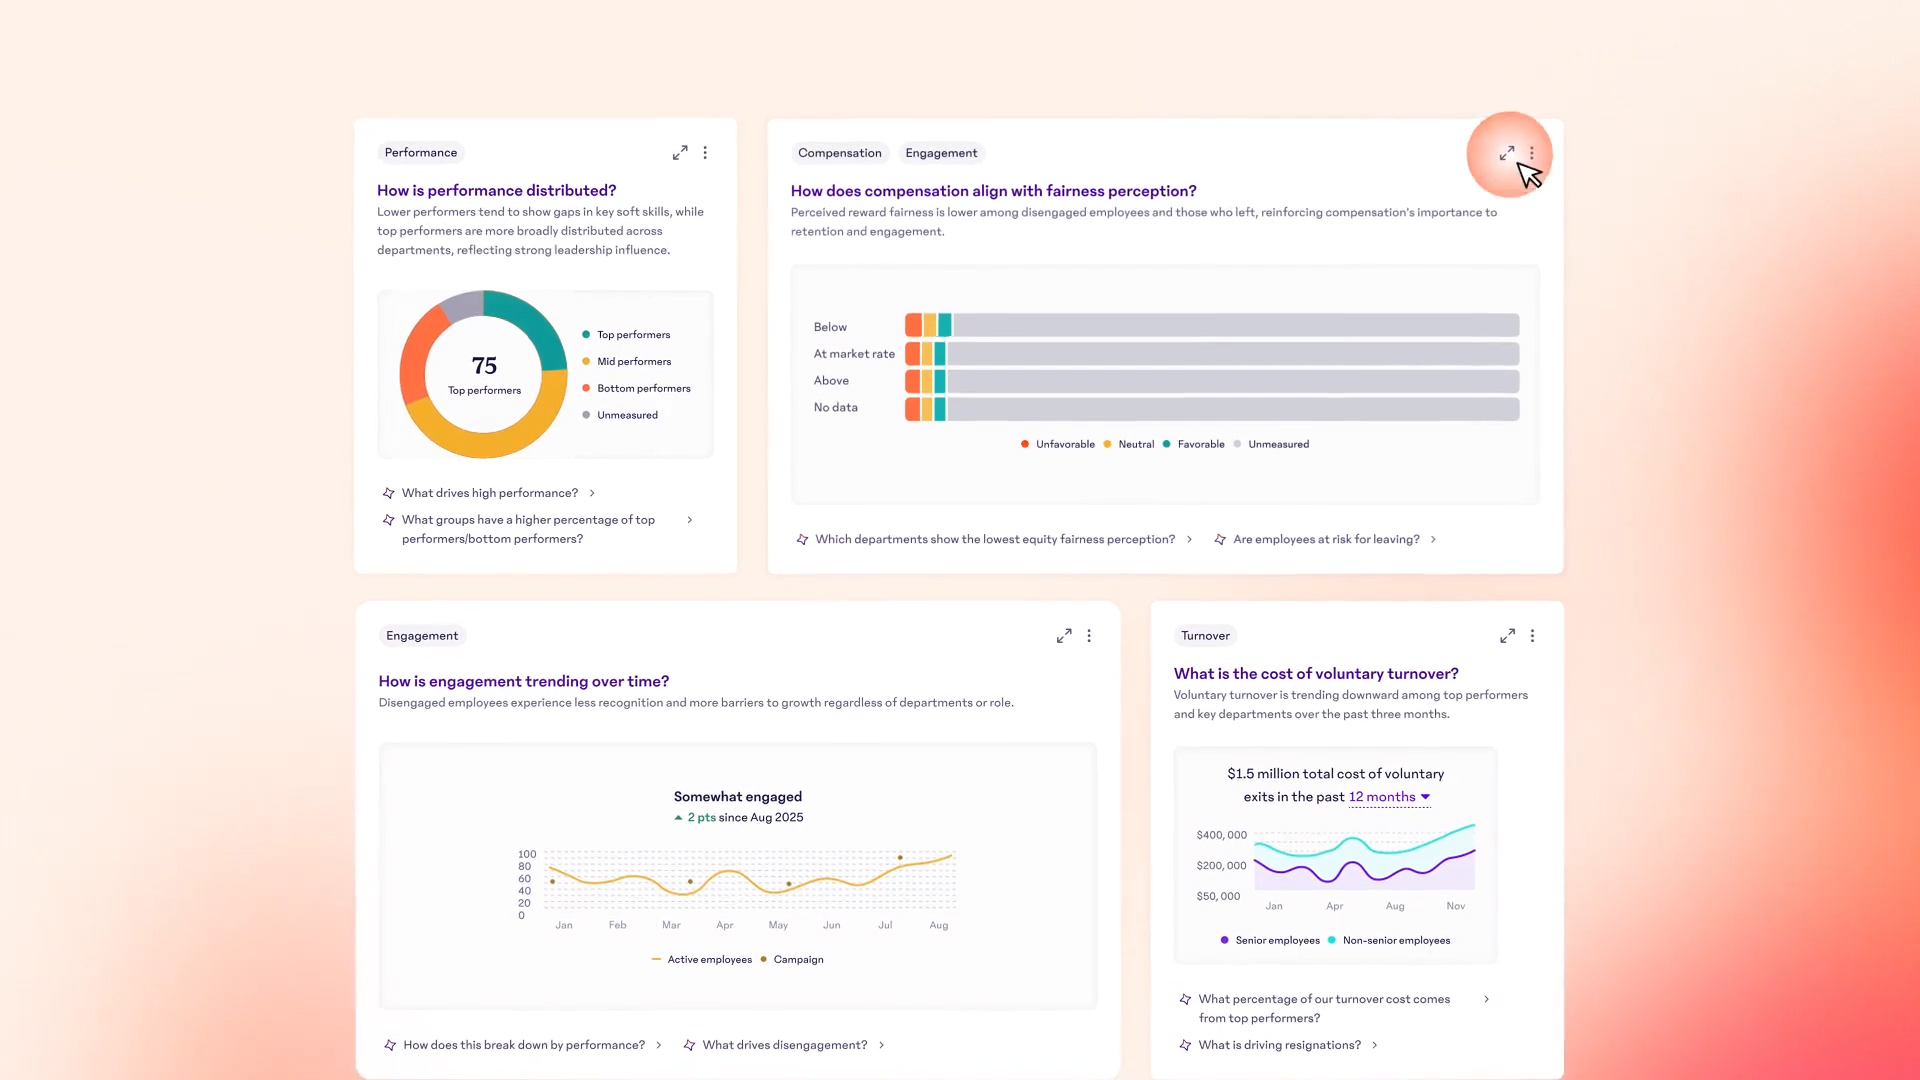Expand the Engagement trend card

(x=1064, y=636)
